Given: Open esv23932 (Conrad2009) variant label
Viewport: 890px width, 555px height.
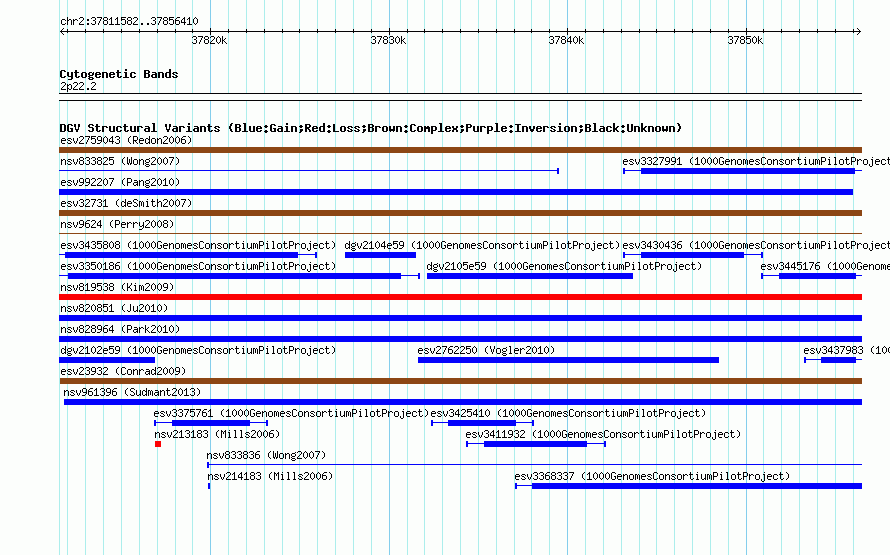Looking at the screenshot, I should (x=123, y=371).
